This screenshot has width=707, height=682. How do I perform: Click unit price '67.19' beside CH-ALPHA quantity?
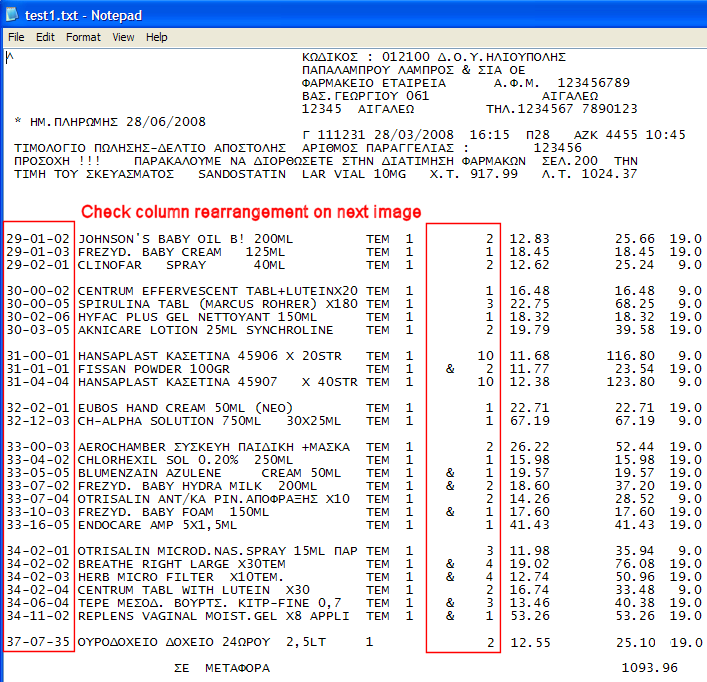(530, 421)
